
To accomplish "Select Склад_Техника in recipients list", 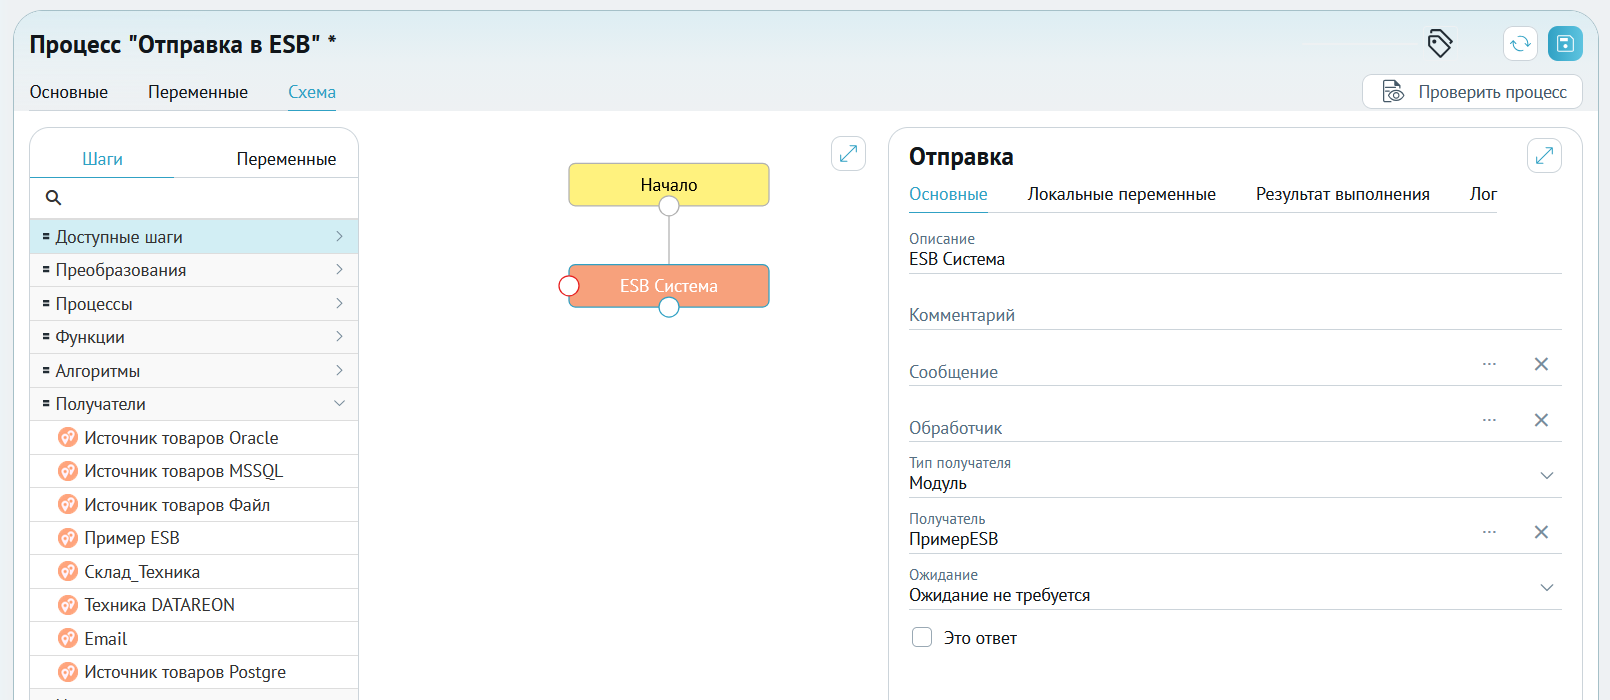I will [x=194, y=571].
